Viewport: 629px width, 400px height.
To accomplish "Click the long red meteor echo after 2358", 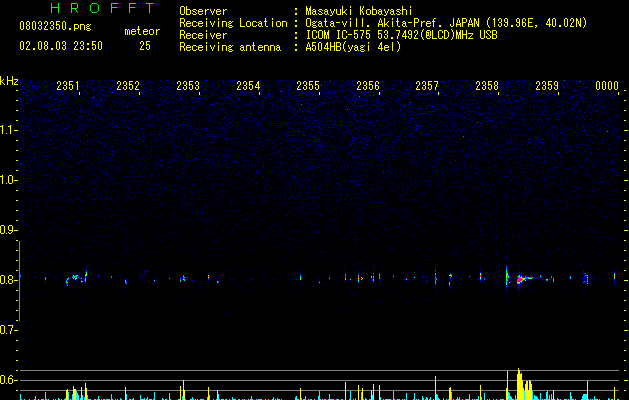I will click(x=523, y=278).
